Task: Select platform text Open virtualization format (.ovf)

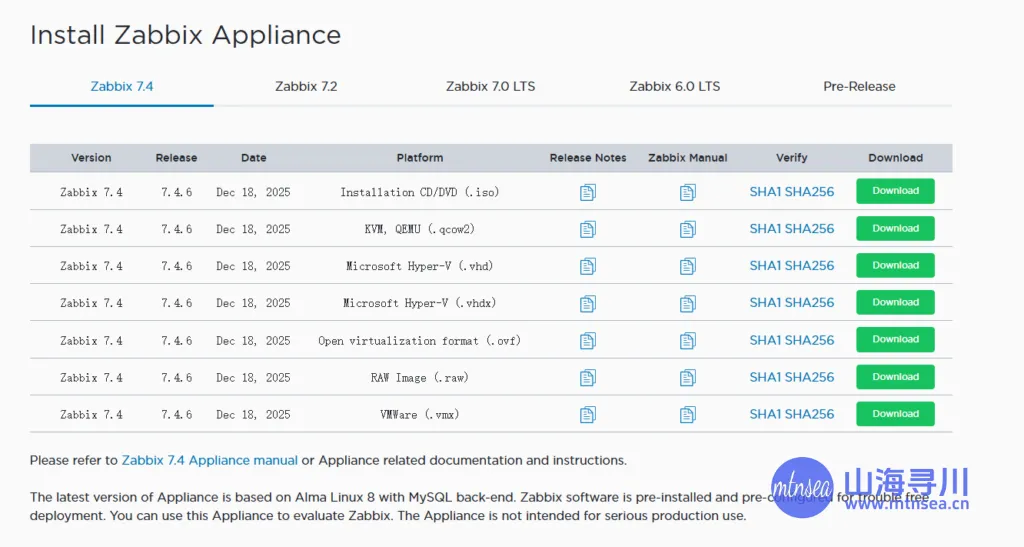Action: [x=420, y=341]
